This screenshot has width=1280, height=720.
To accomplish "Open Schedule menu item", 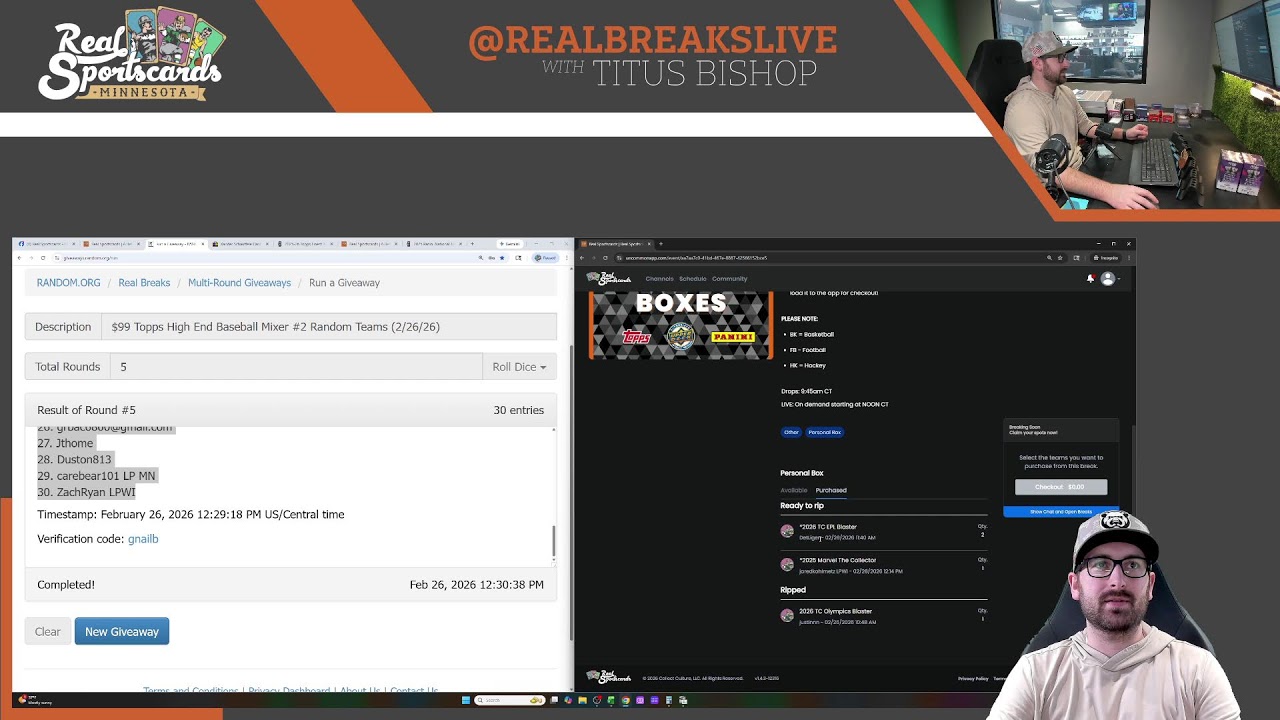I will click(x=693, y=279).
